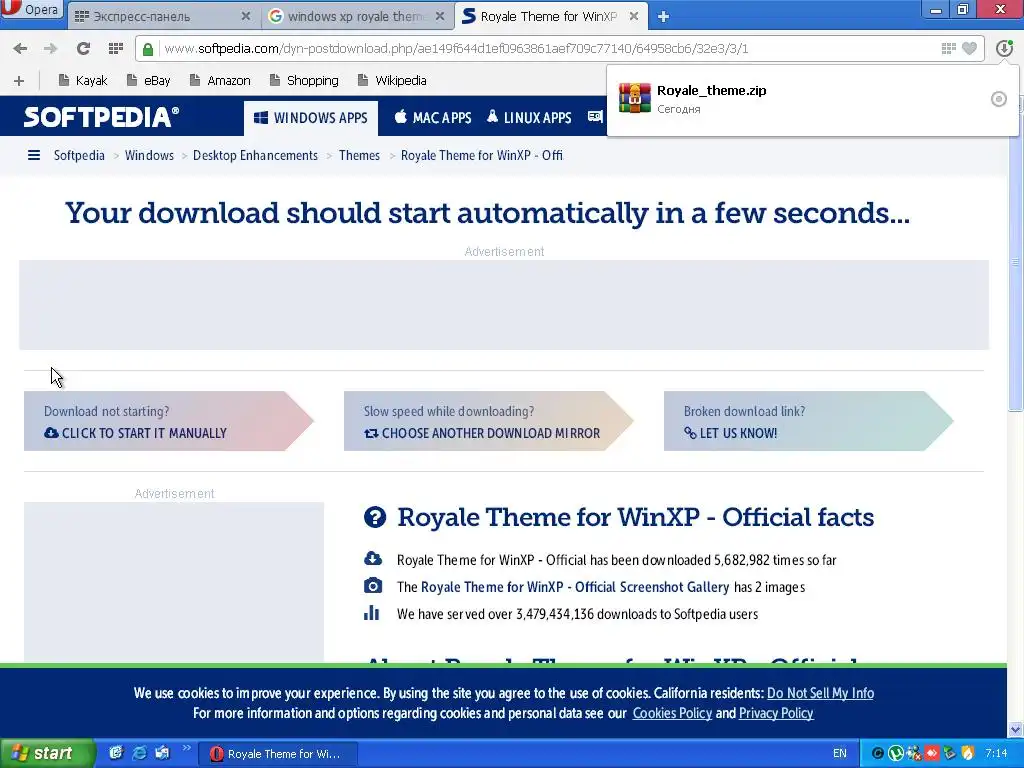
Task: Open the Cookies Policy link
Action: [x=672, y=713]
